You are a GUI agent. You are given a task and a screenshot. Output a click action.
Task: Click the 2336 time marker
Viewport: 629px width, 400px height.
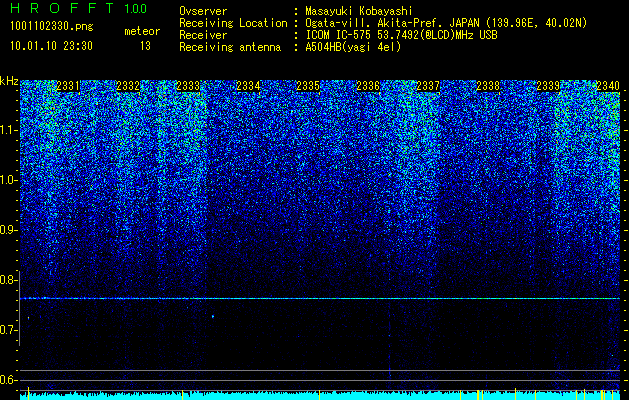tap(368, 86)
